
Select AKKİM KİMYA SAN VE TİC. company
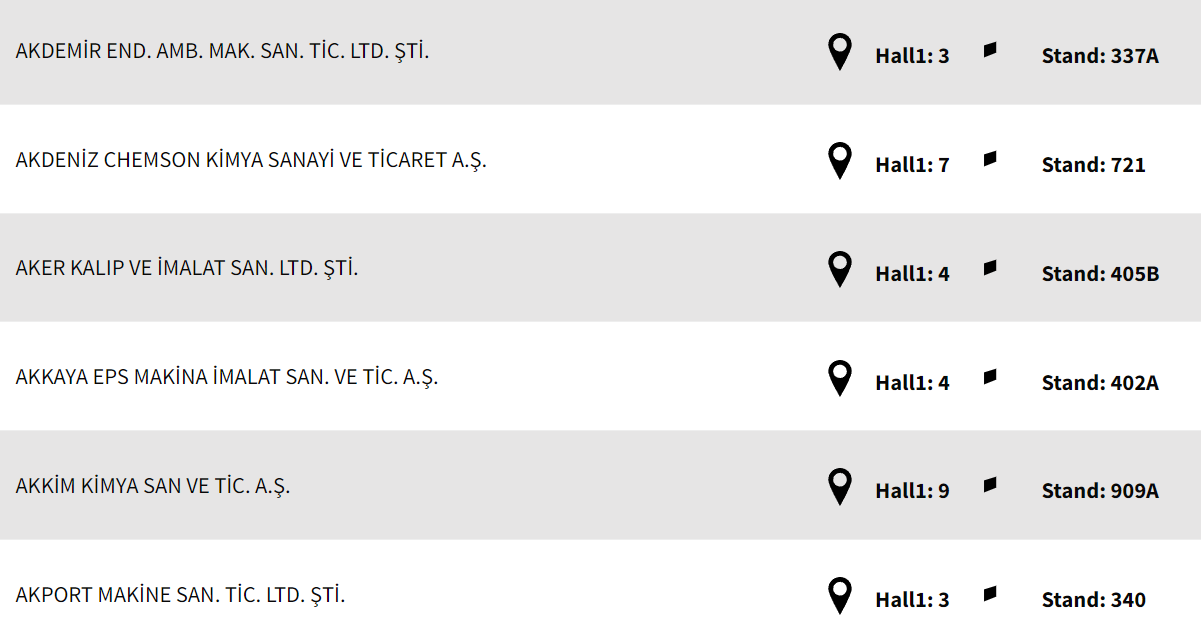pyautogui.click(x=153, y=487)
